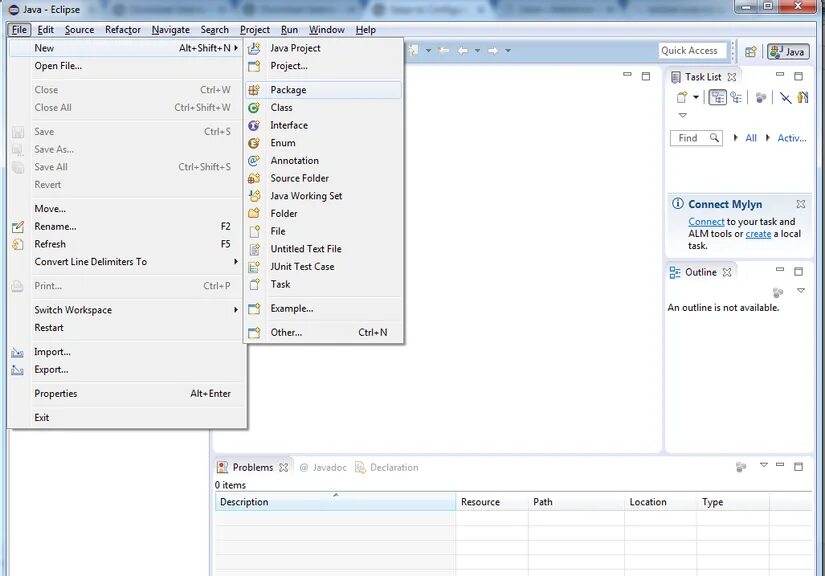
Task: Click the Enum icon in New submenu
Action: [254, 143]
